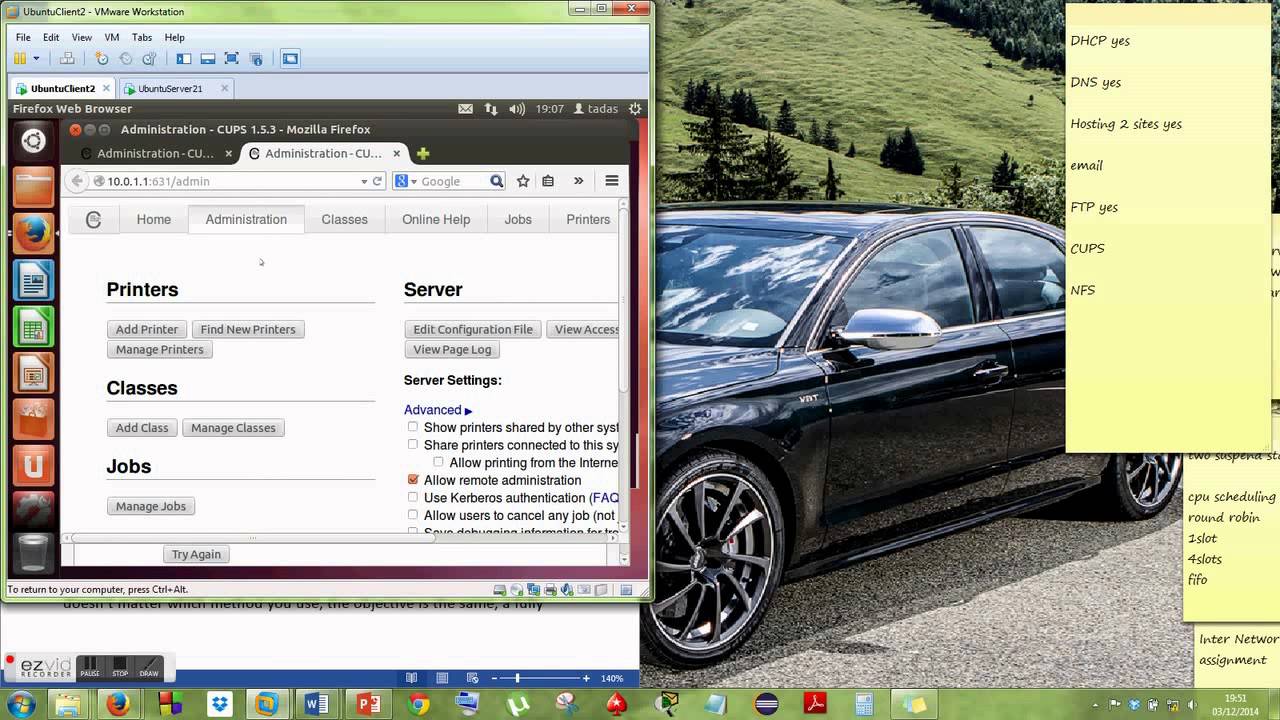
Task: Click Find New Printers button
Action: click(x=248, y=329)
